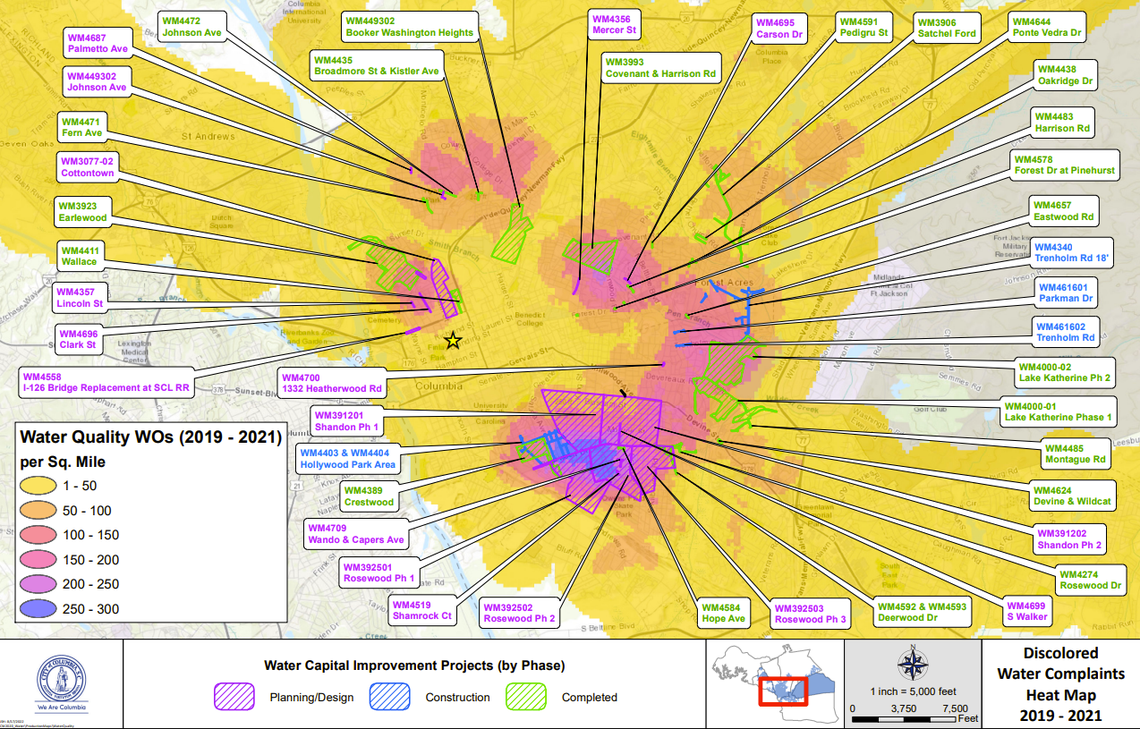1140x729 pixels.
Task: Click the WM4558 I-126 Bridge Replacement label
Action: 106,383
